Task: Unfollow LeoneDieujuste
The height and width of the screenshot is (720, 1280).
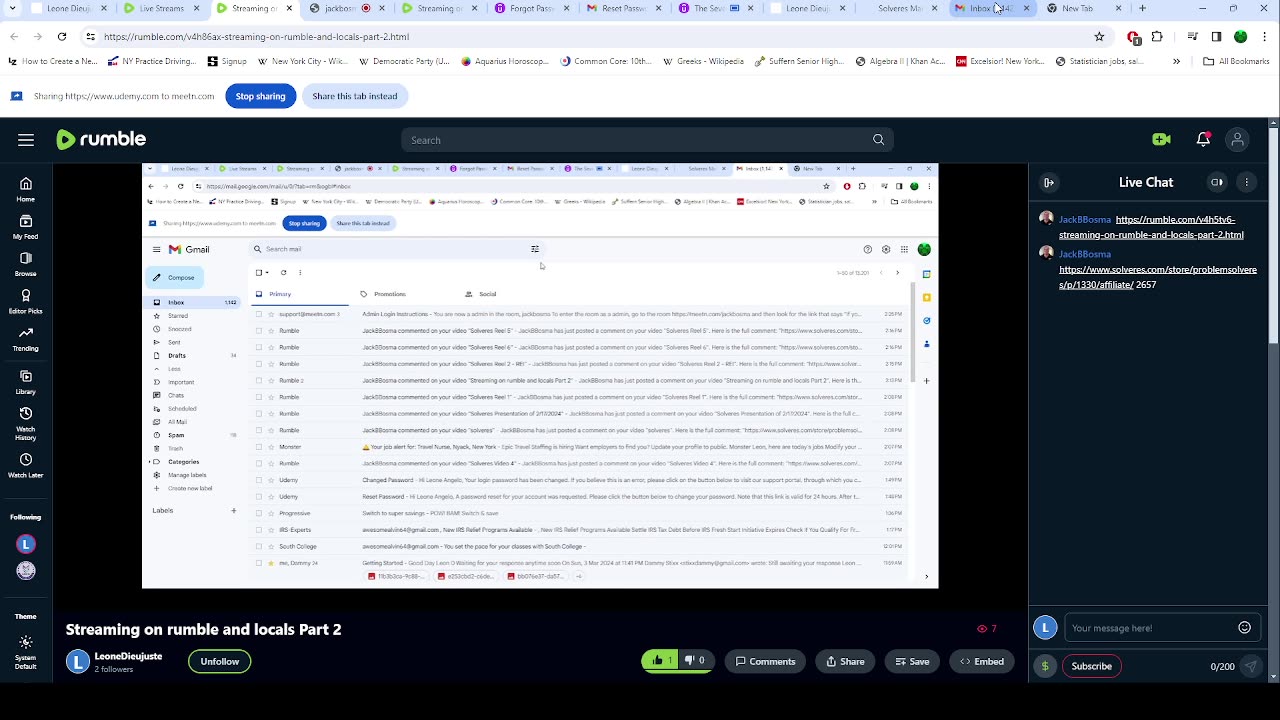Action: click(x=219, y=661)
